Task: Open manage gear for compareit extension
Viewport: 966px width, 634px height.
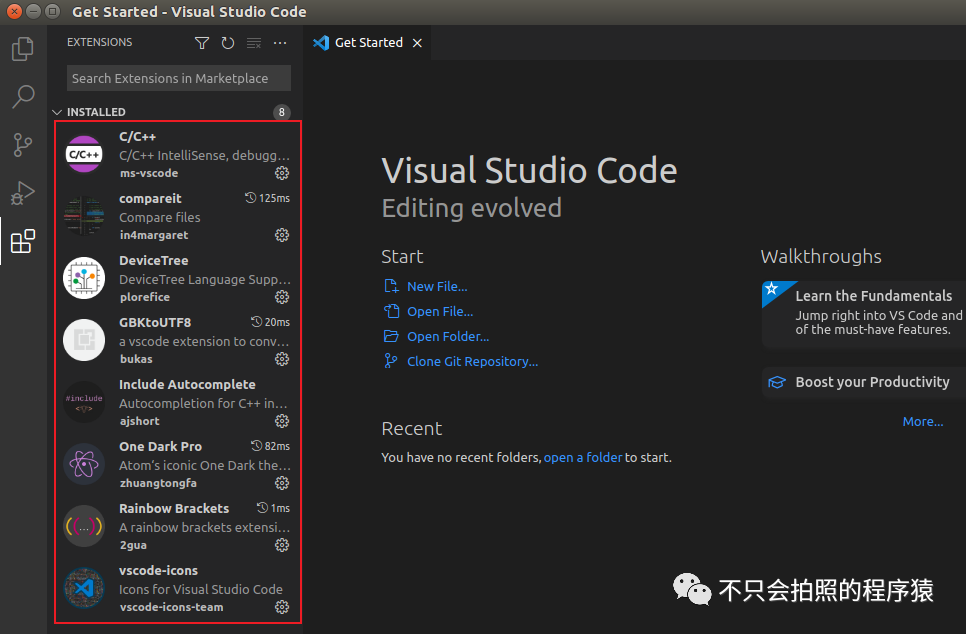Action: (x=282, y=235)
